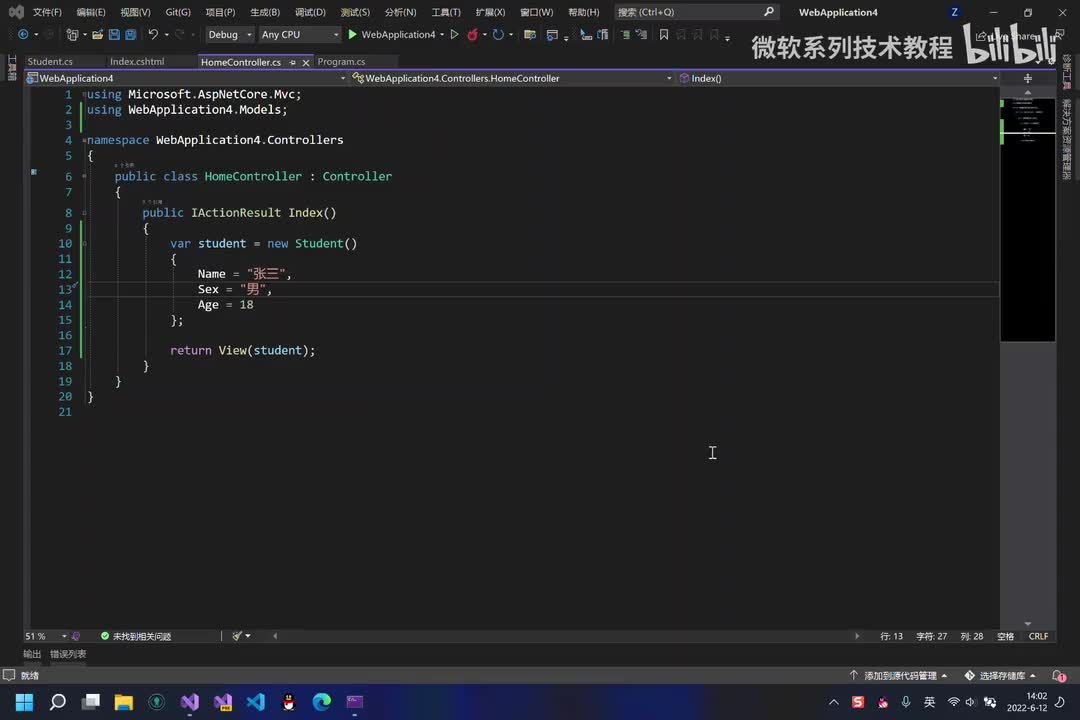Click the account Z badge in title bar

[955, 12]
